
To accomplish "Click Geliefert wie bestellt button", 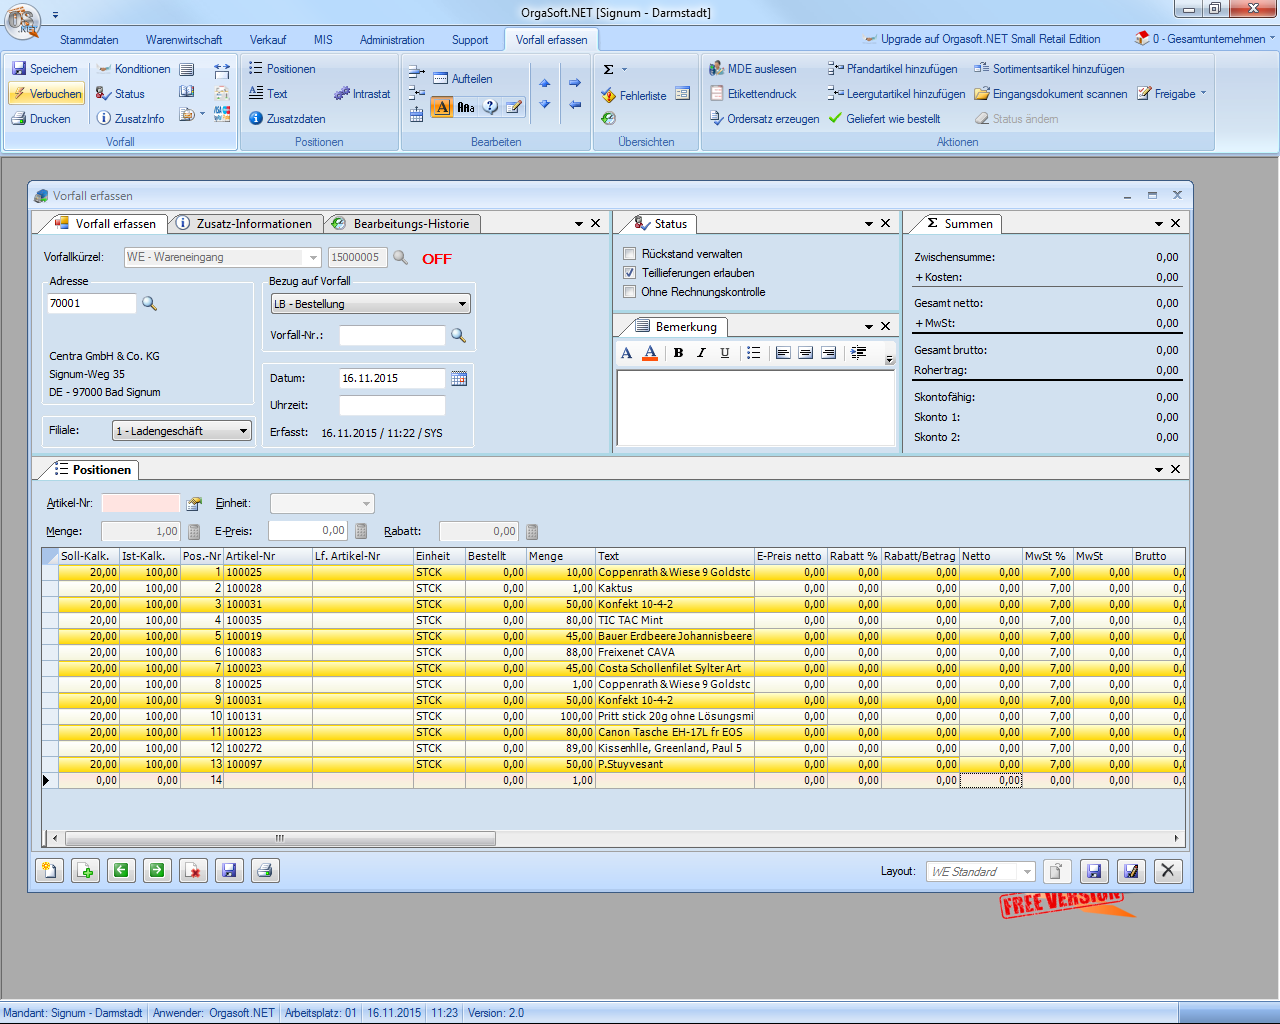I will coord(884,119).
